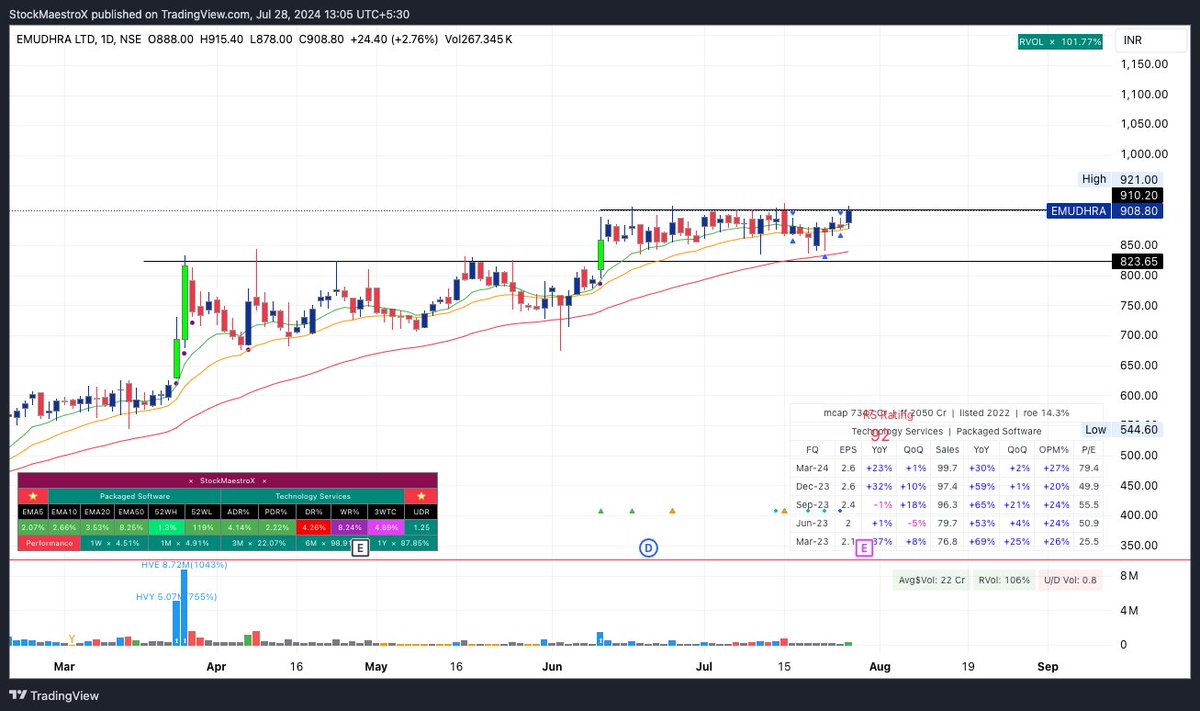Image resolution: width=1200 pixels, height=711 pixels.
Task: Click the RVOL 101.77% indicator label
Action: (x=1060, y=41)
